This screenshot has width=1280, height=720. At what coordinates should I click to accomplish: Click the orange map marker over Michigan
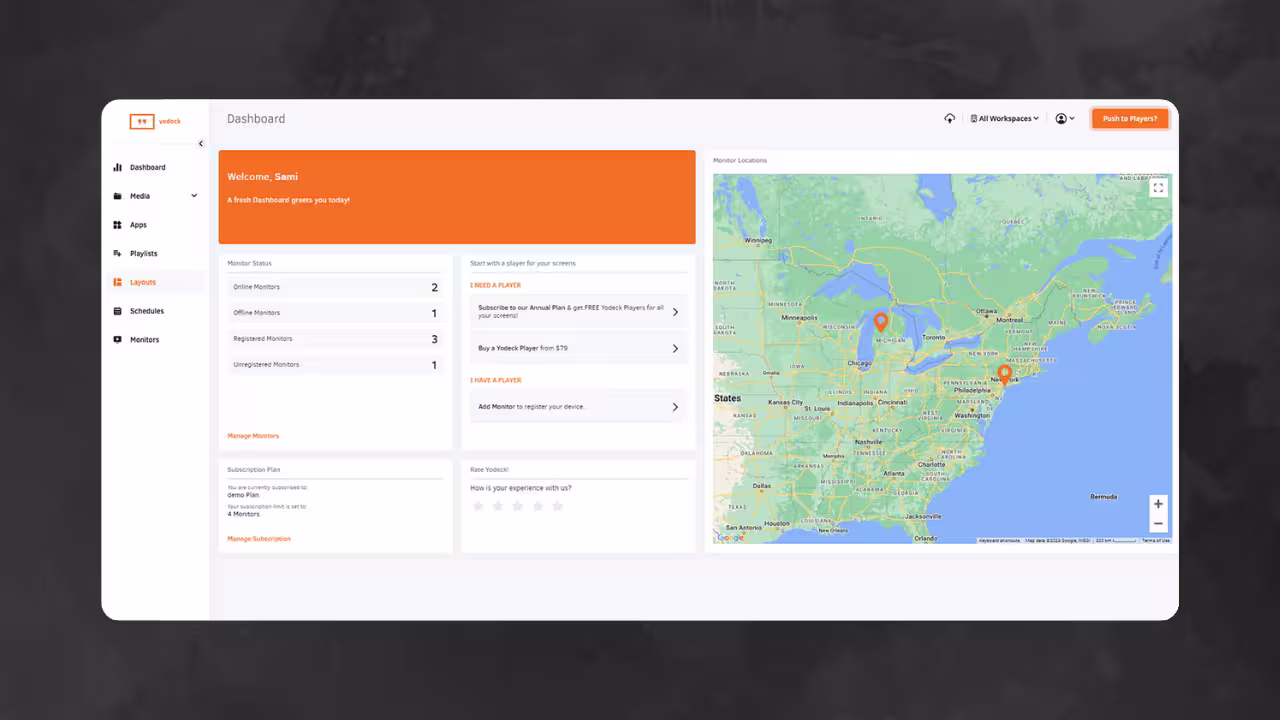pos(881,321)
